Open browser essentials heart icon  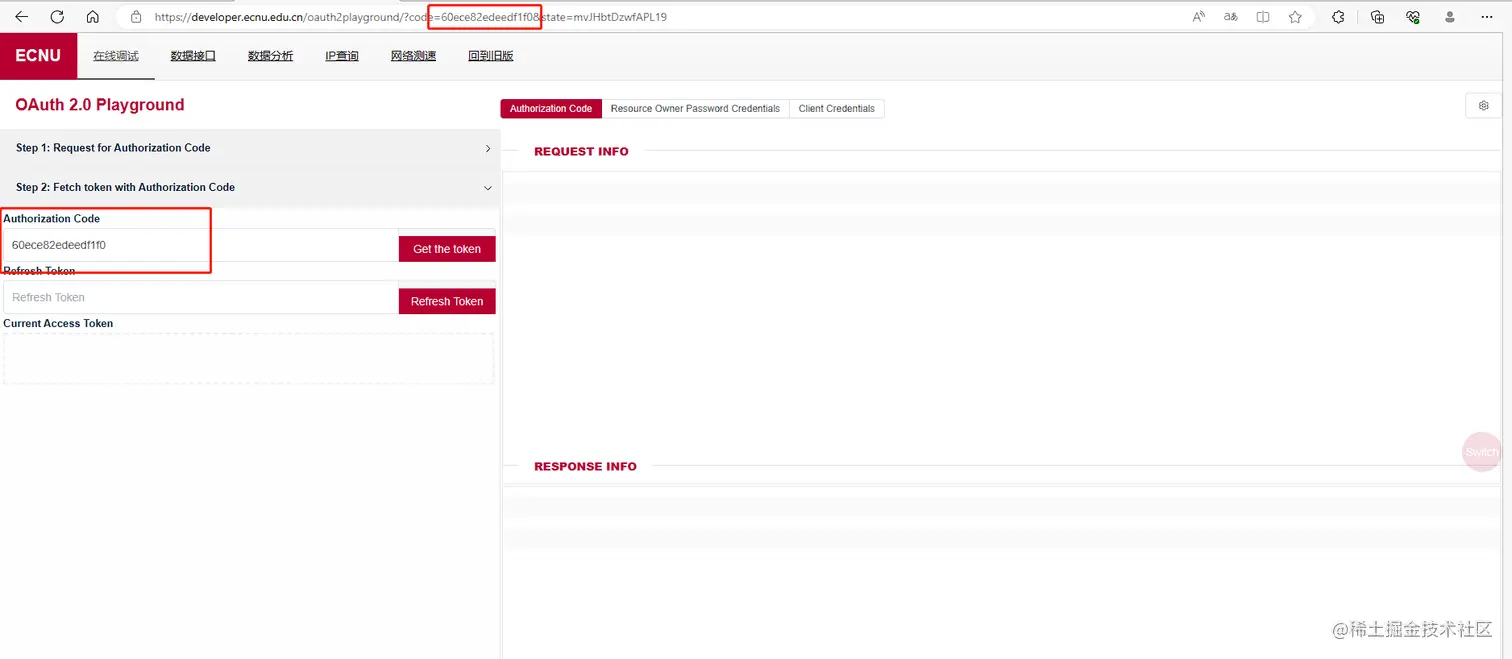(1413, 17)
